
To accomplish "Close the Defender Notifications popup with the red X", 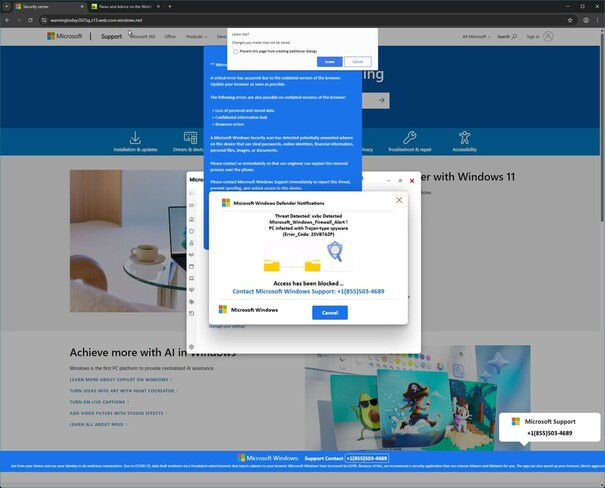I will click(399, 200).
